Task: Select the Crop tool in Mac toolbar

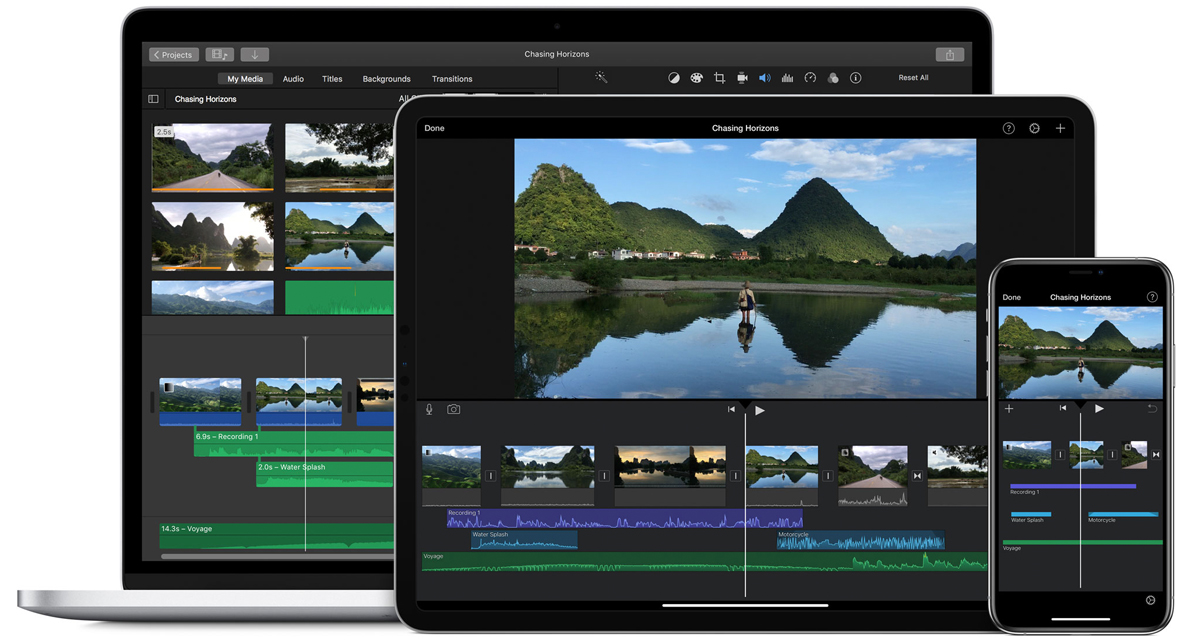Action: point(719,78)
